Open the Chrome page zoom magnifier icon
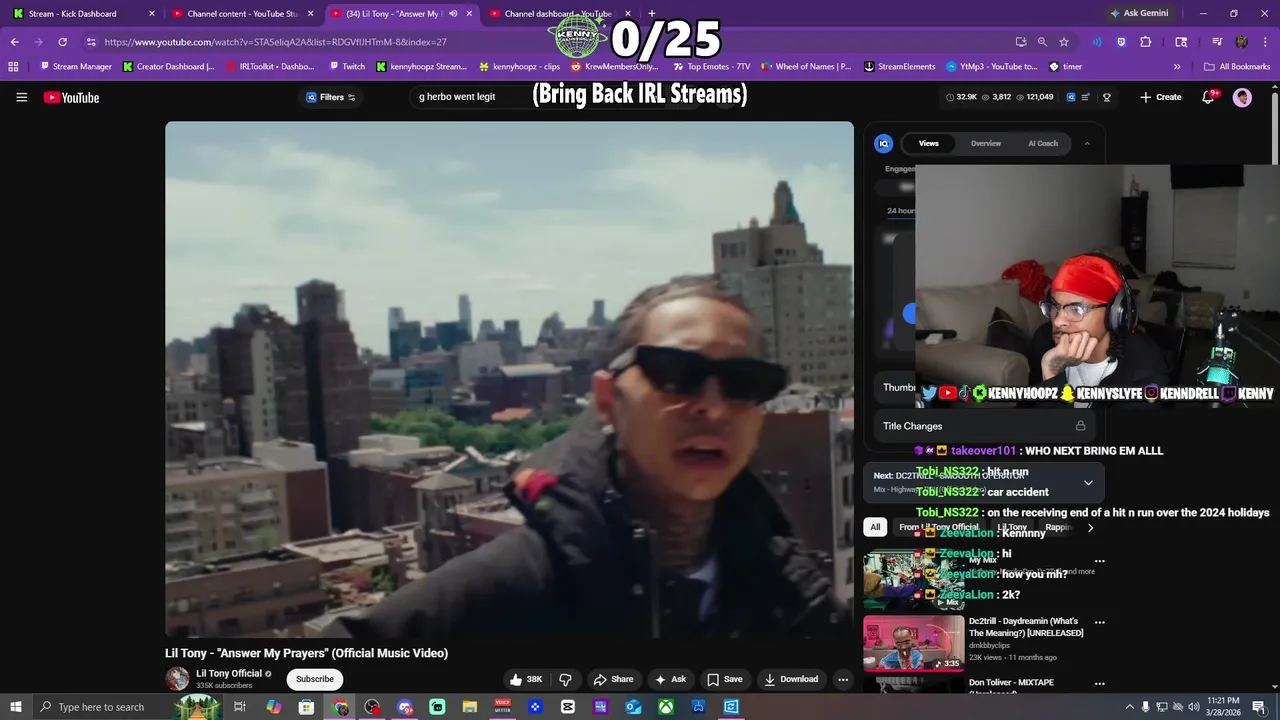 (1042, 42)
